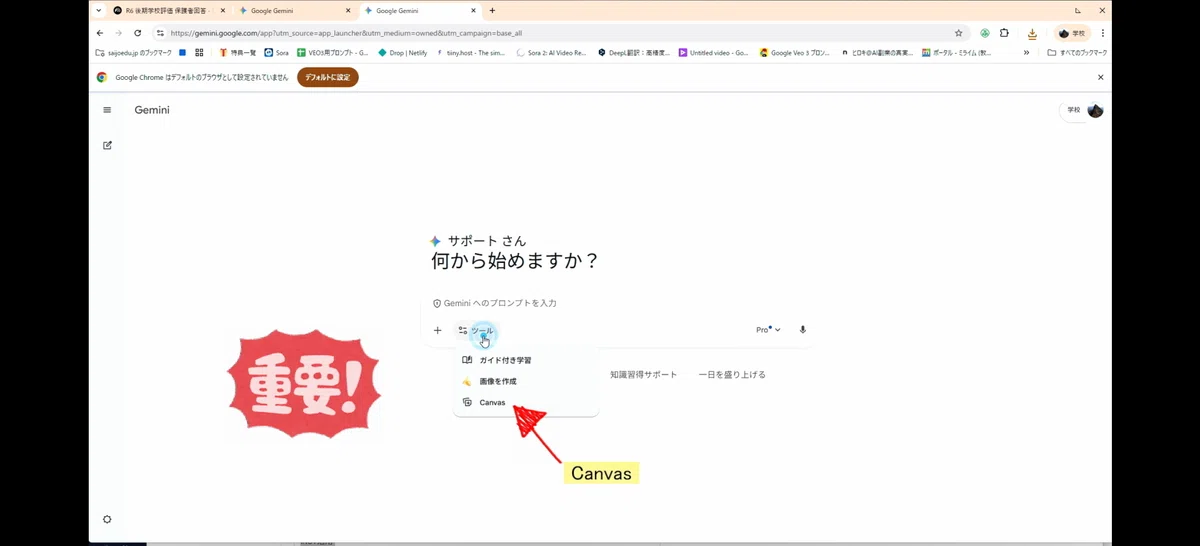Open the 特典一覧 bookmark
This screenshot has height=546, width=1200.
tap(238, 53)
